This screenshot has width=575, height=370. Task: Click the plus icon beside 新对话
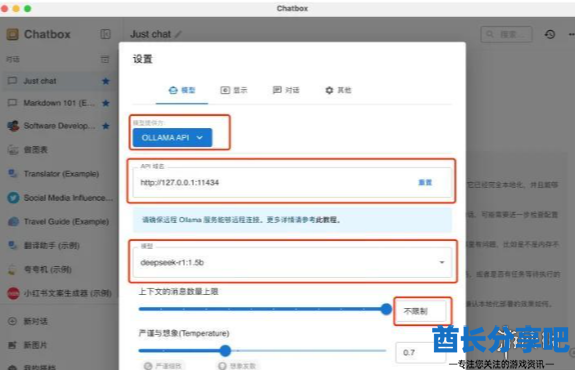[x=12, y=321]
